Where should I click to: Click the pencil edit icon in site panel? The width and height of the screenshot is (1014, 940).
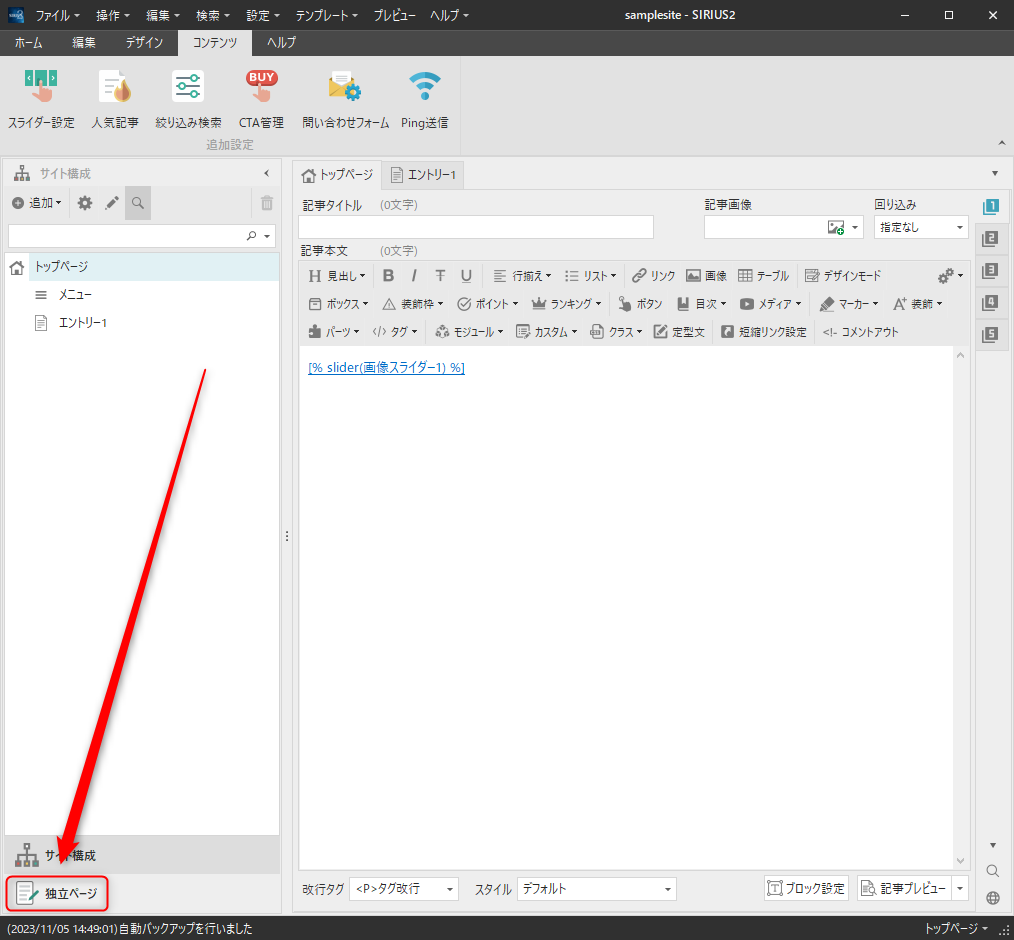pyautogui.click(x=112, y=203)
